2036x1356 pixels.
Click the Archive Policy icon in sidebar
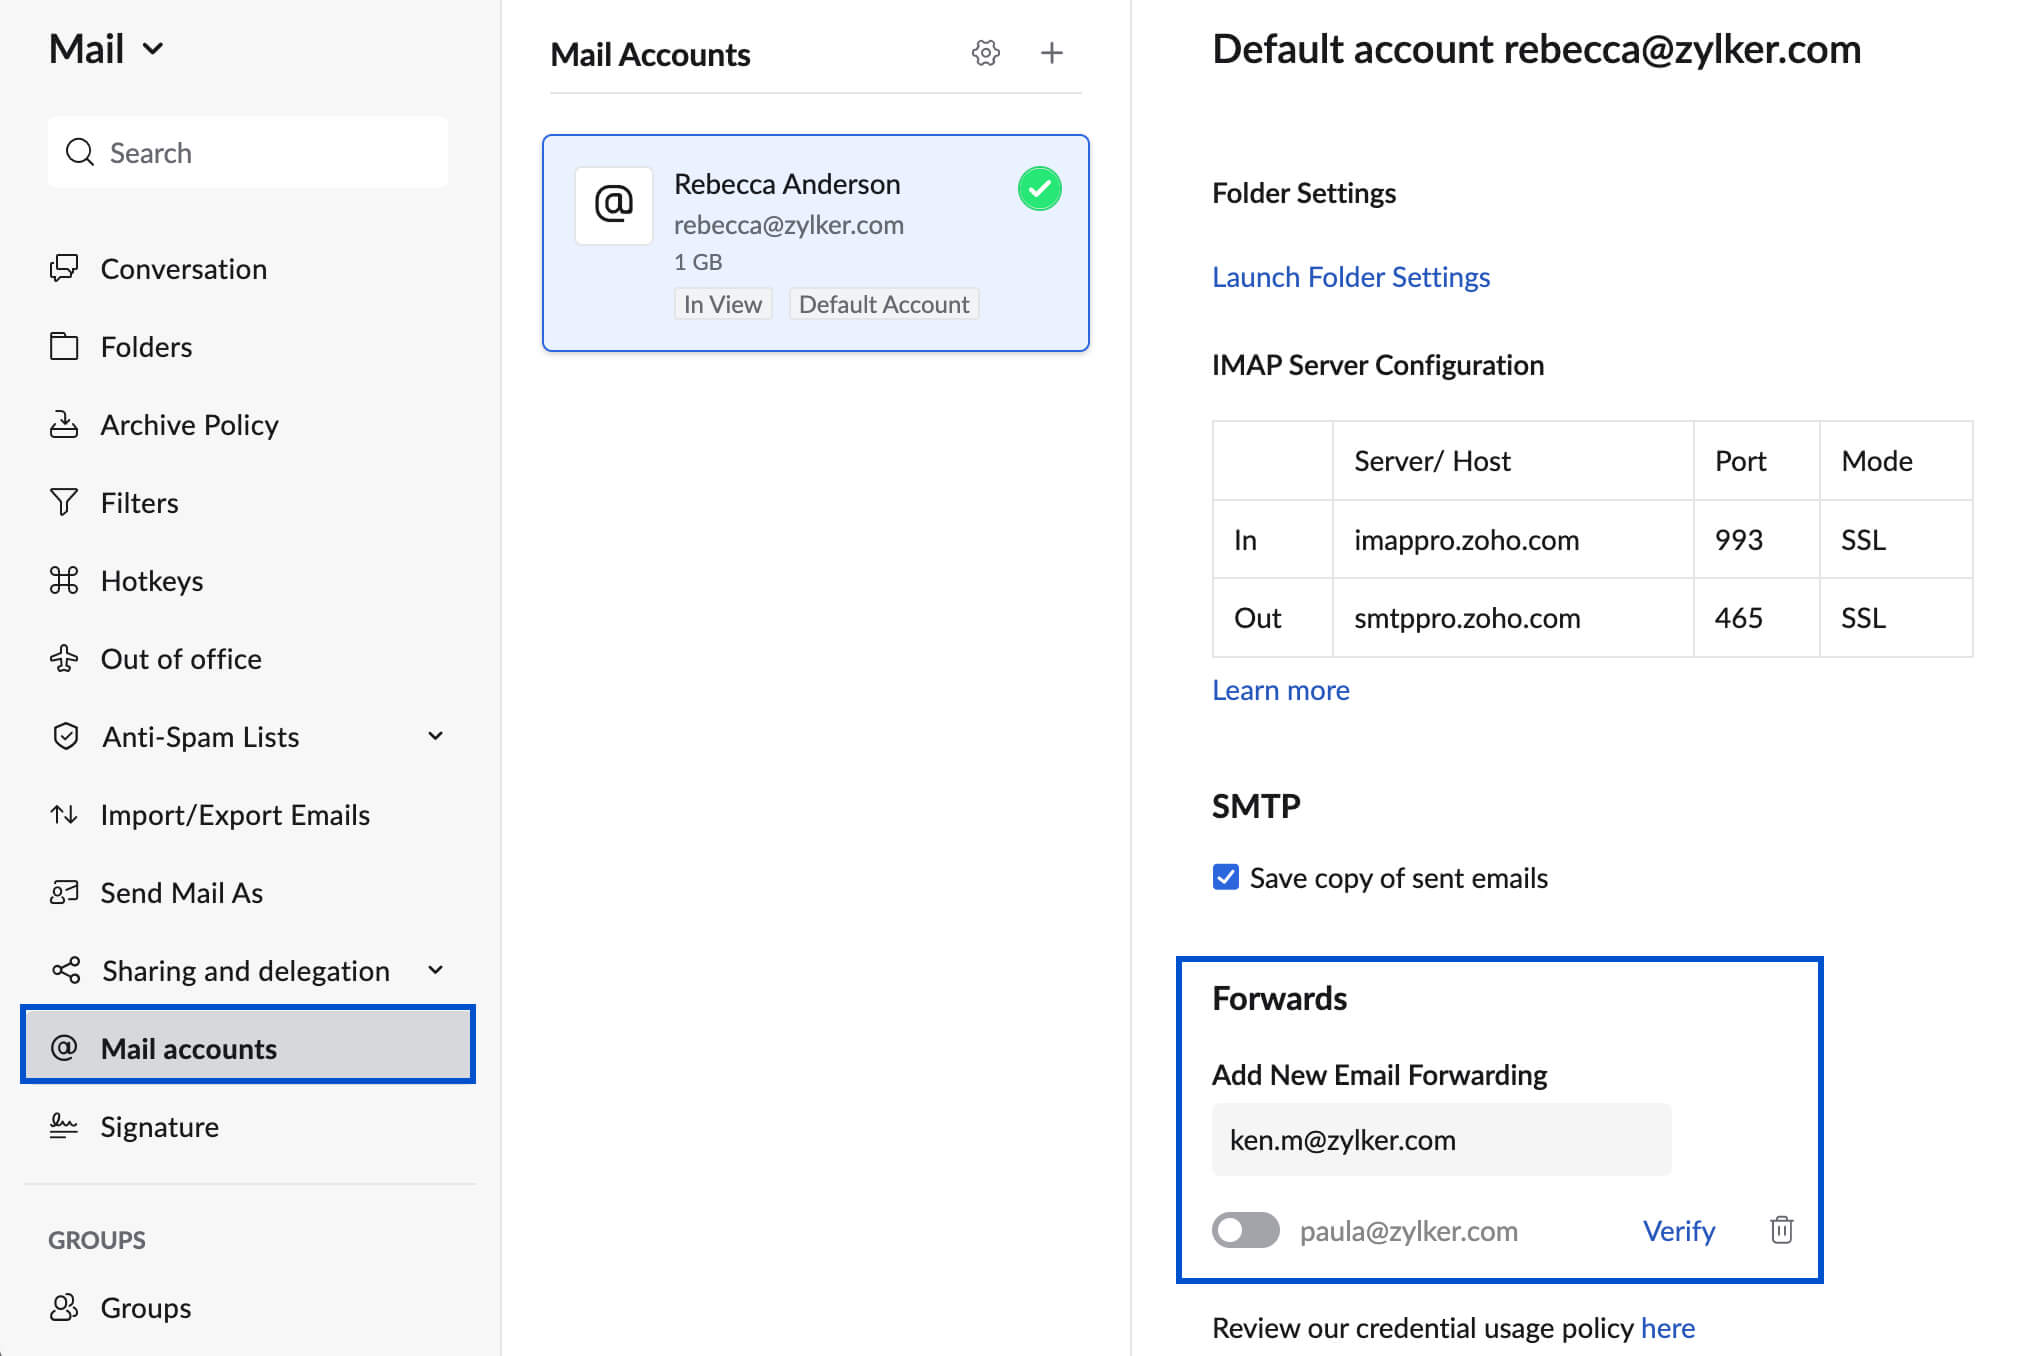coord(62,424)
